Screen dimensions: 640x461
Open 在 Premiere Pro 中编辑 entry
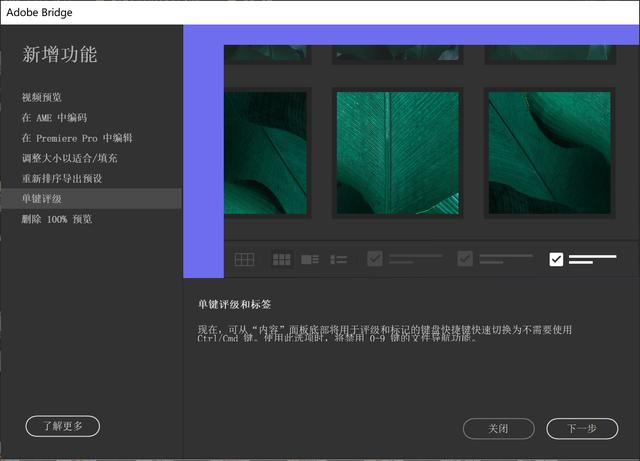77,138
